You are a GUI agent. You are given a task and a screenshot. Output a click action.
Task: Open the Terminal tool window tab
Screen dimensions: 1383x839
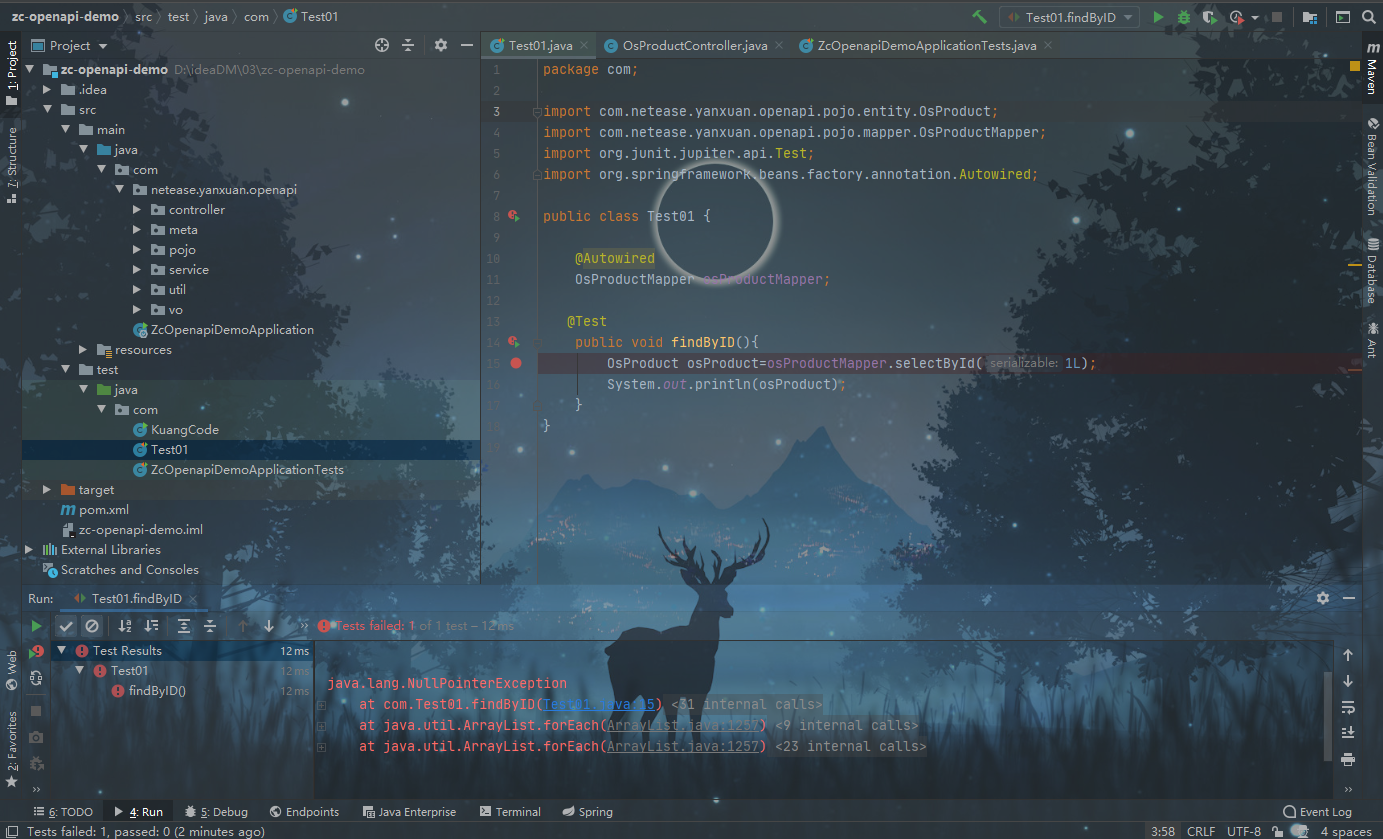510,811
